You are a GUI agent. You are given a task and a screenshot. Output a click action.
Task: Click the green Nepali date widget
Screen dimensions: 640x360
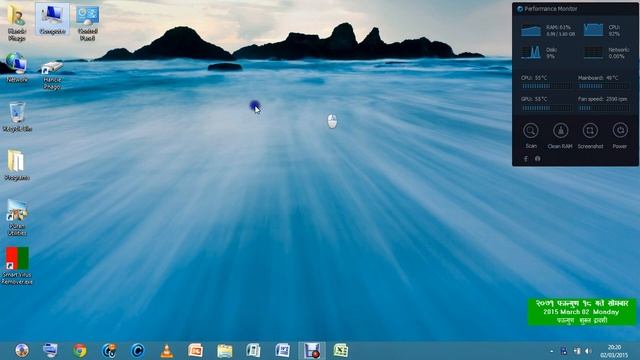pyautogui.click(x=582, y=312)
